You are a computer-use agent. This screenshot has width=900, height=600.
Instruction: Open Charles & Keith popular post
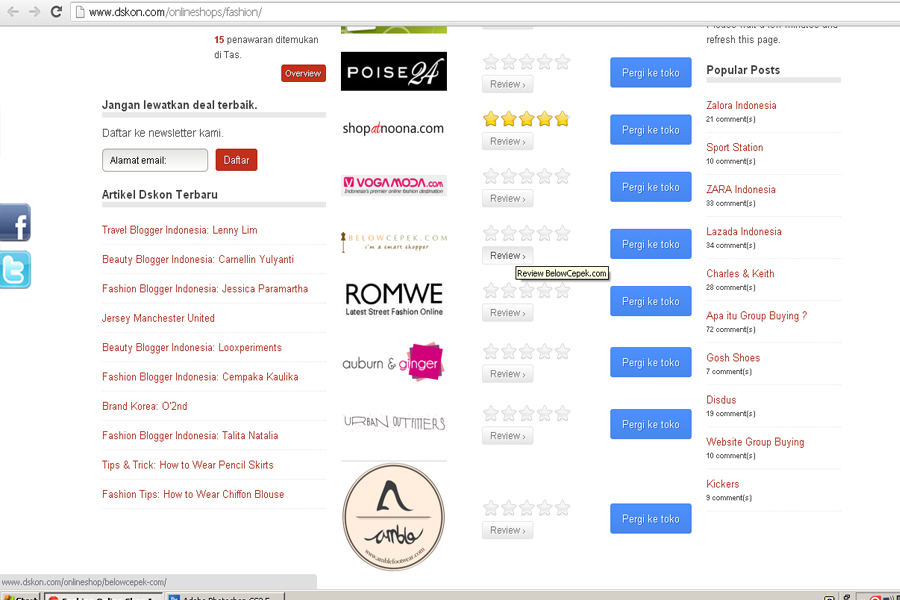740,273
